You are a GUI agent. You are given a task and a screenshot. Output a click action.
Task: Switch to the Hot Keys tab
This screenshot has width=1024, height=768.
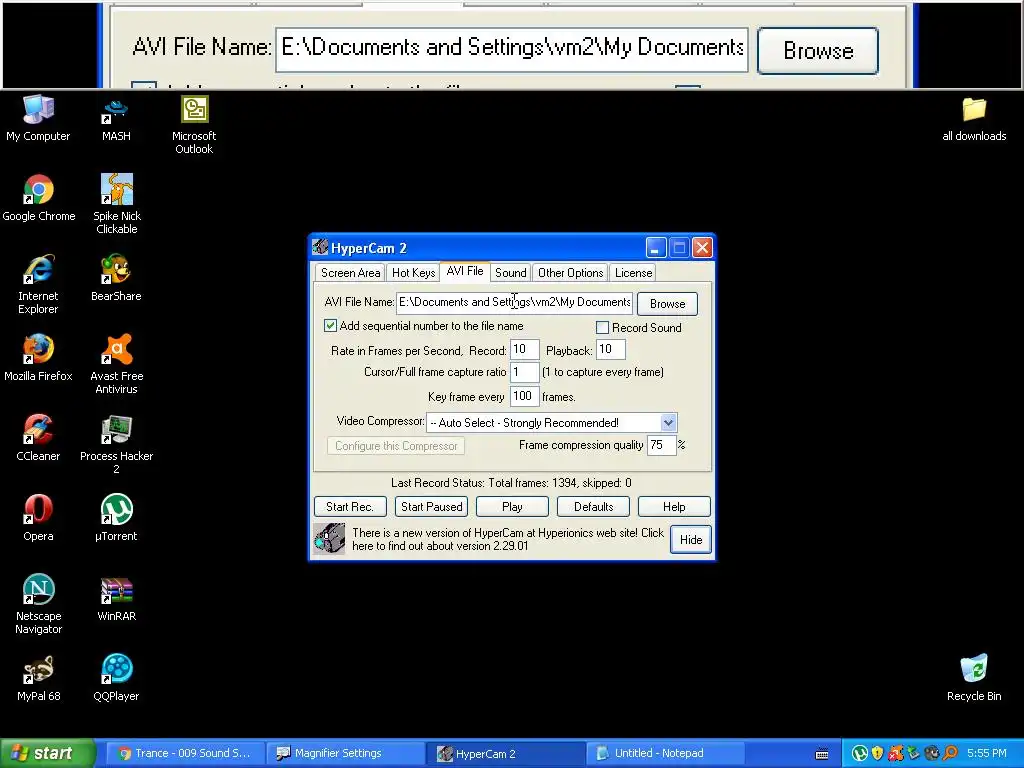coord(413,273)
